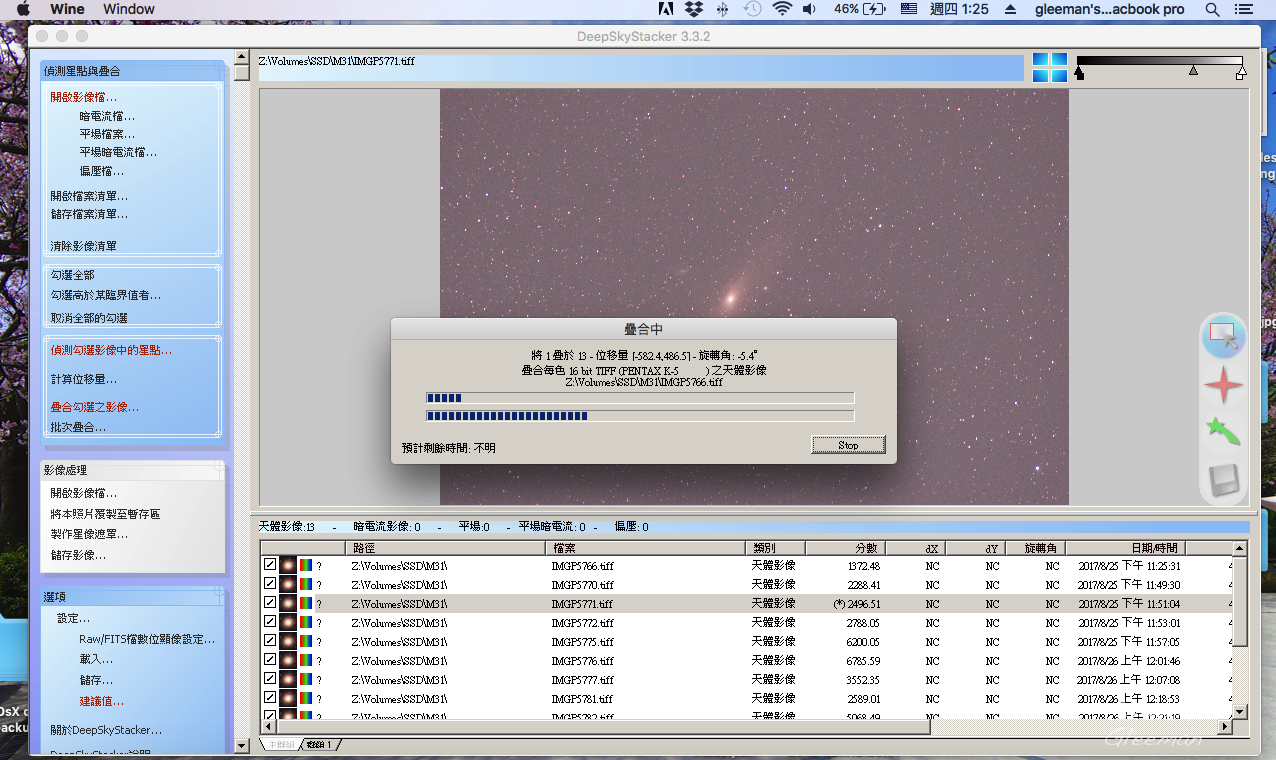Collapse the 偵測星點與疊合 panel header
Viewport: 1276px width, 760px height.
tap(133, 71)
